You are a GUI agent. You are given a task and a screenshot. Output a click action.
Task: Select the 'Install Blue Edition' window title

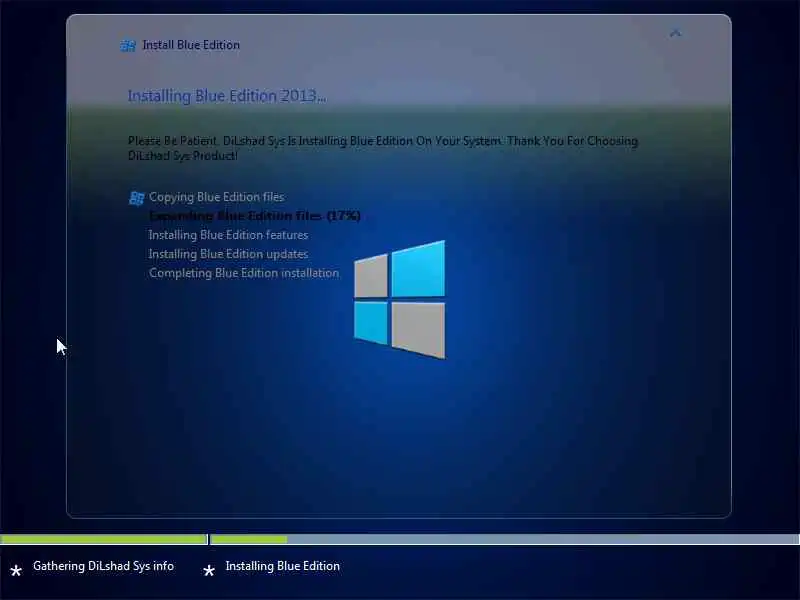(191, 45)
